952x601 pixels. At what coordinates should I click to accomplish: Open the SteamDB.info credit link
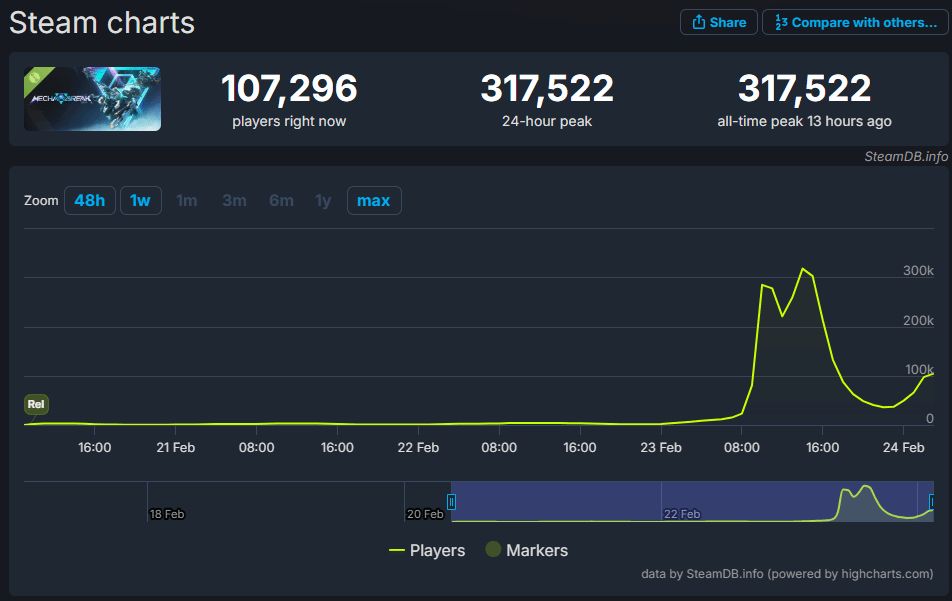(906, 157)
